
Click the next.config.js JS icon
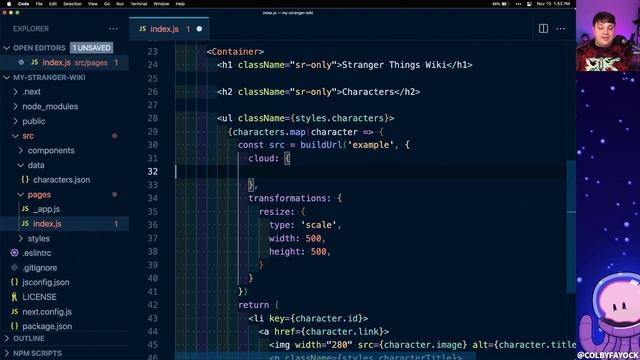tap(14, 311)
